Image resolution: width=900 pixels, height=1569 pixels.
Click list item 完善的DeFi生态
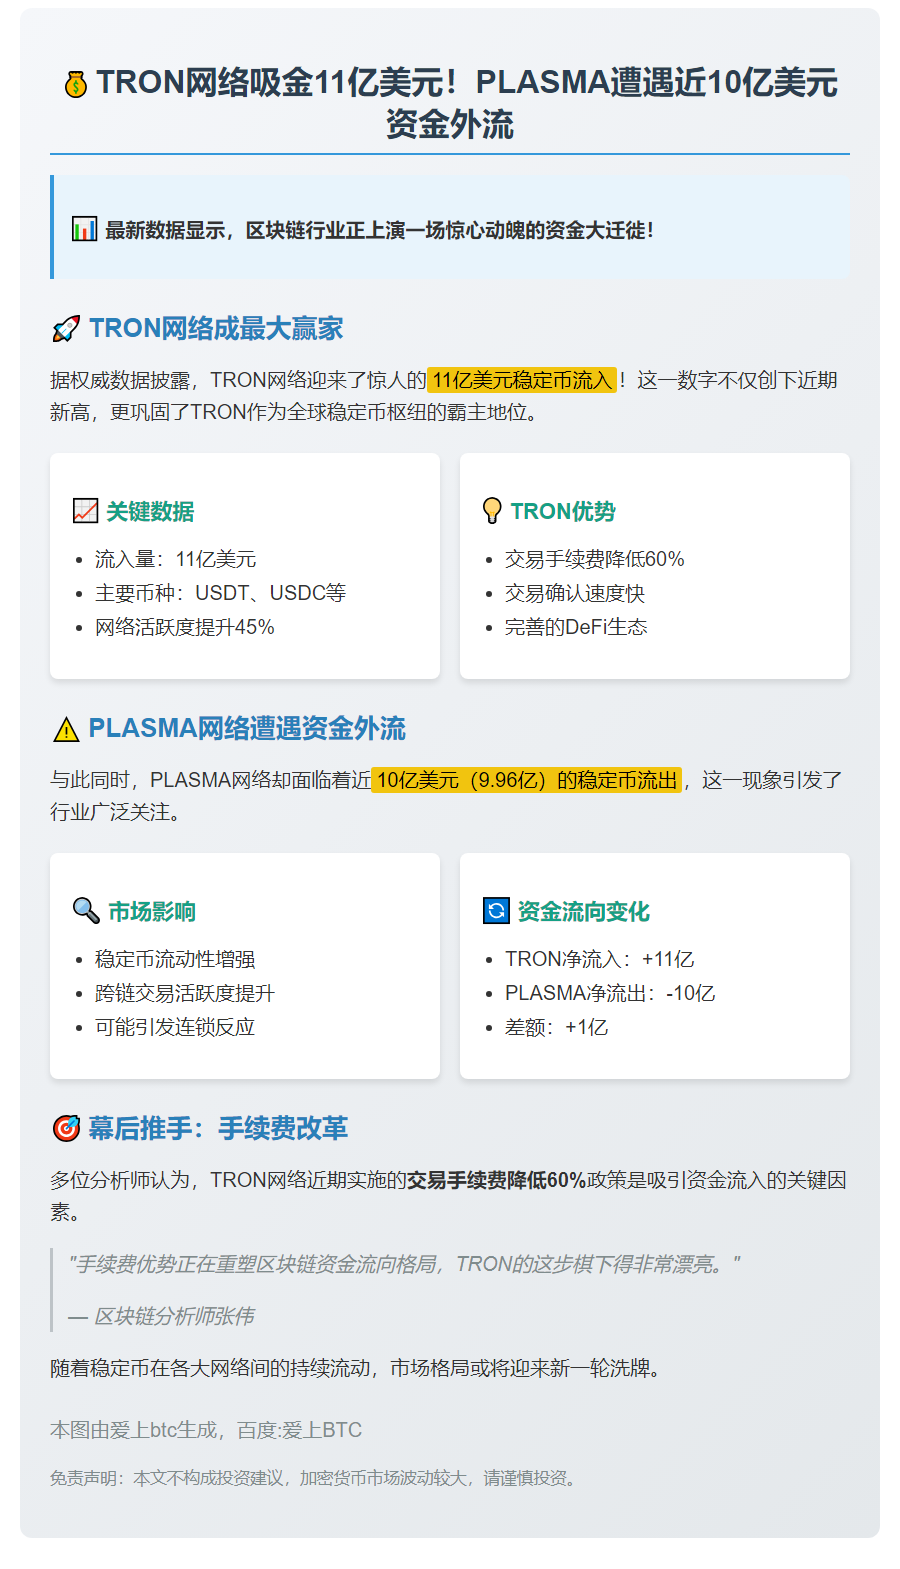coord(576,627)
